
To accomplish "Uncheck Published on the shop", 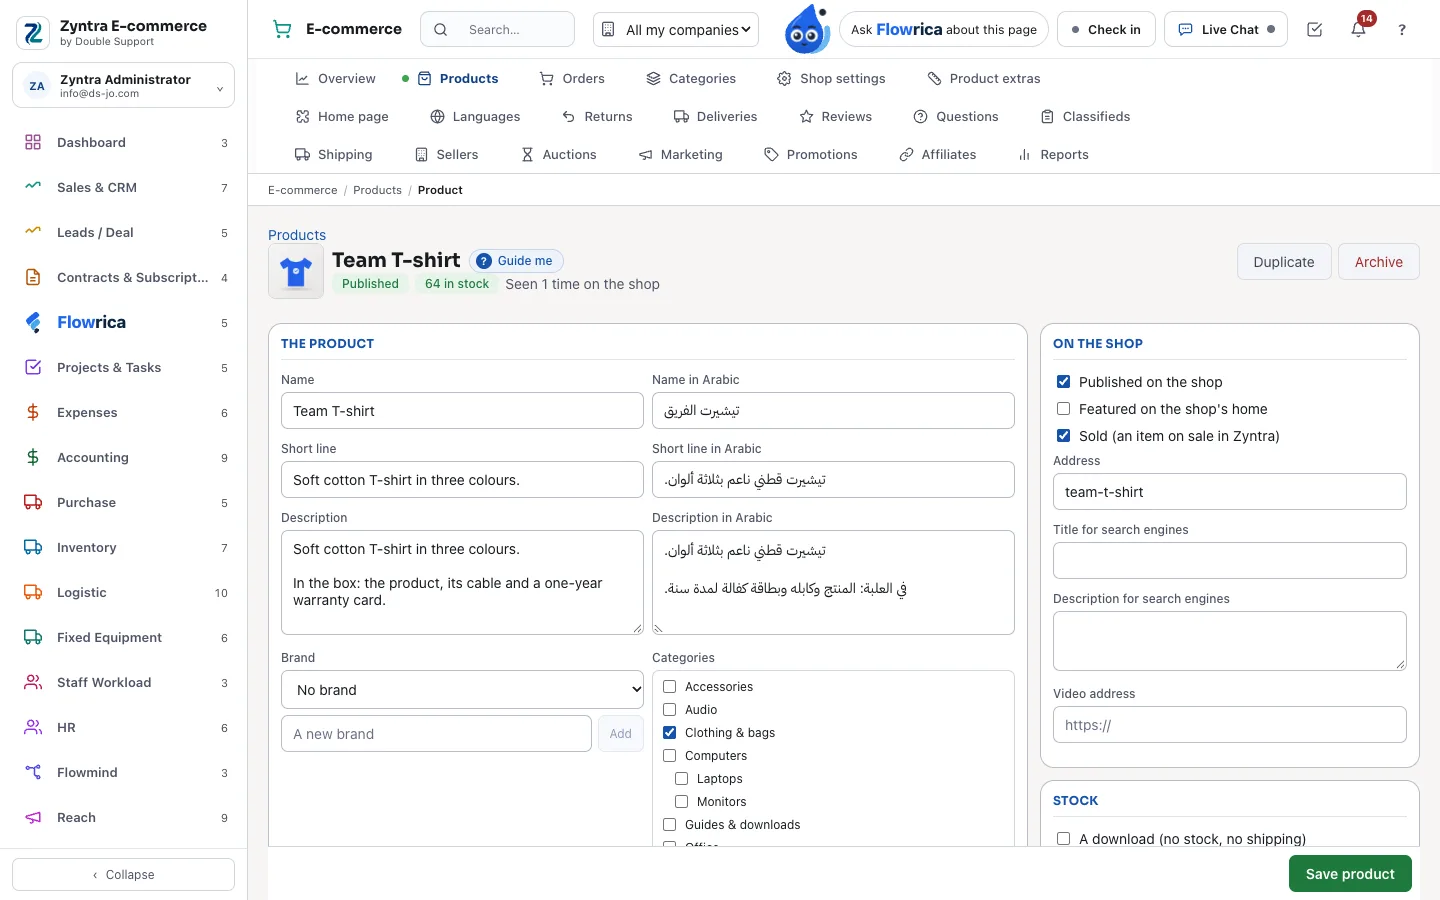I will (1064, 382).
